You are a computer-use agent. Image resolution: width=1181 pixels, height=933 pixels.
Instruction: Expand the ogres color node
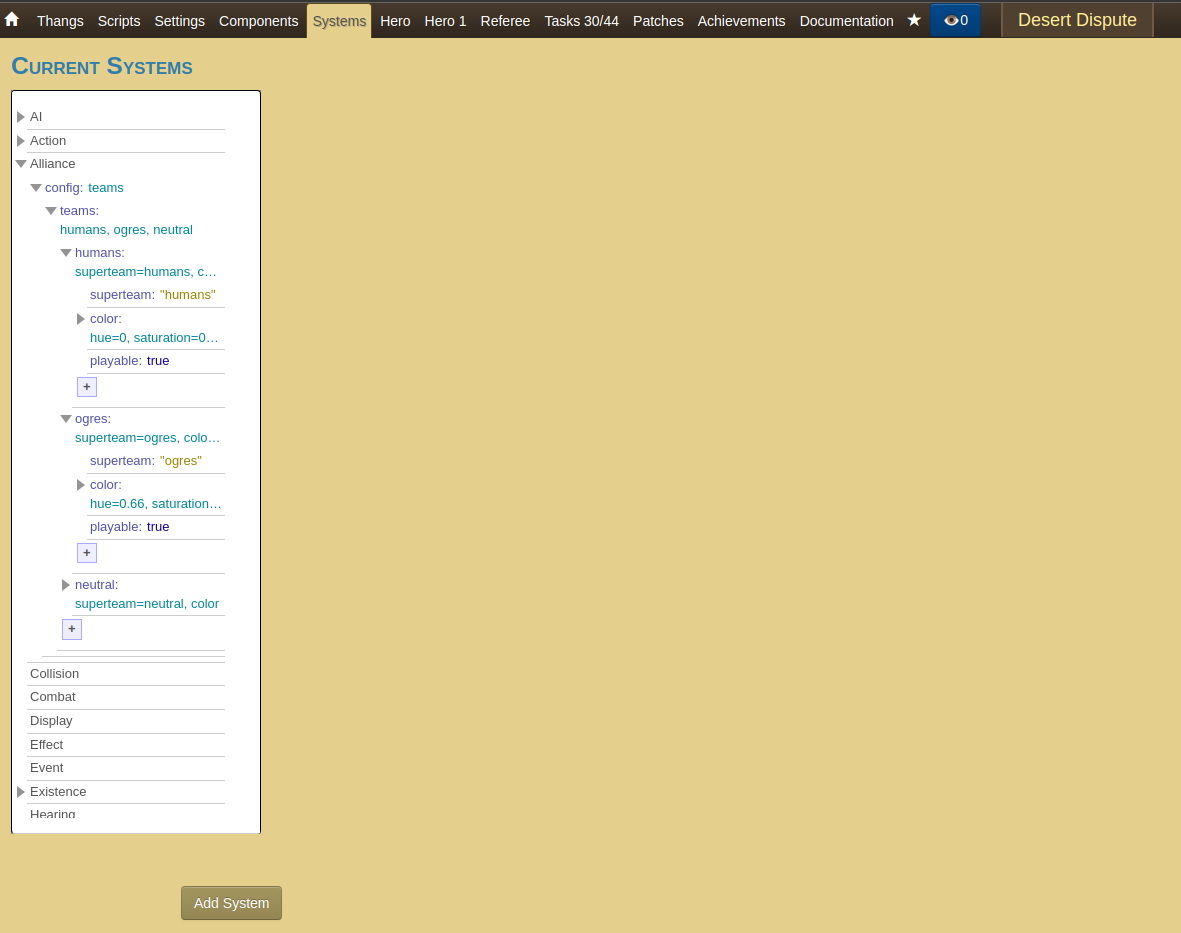81,485
